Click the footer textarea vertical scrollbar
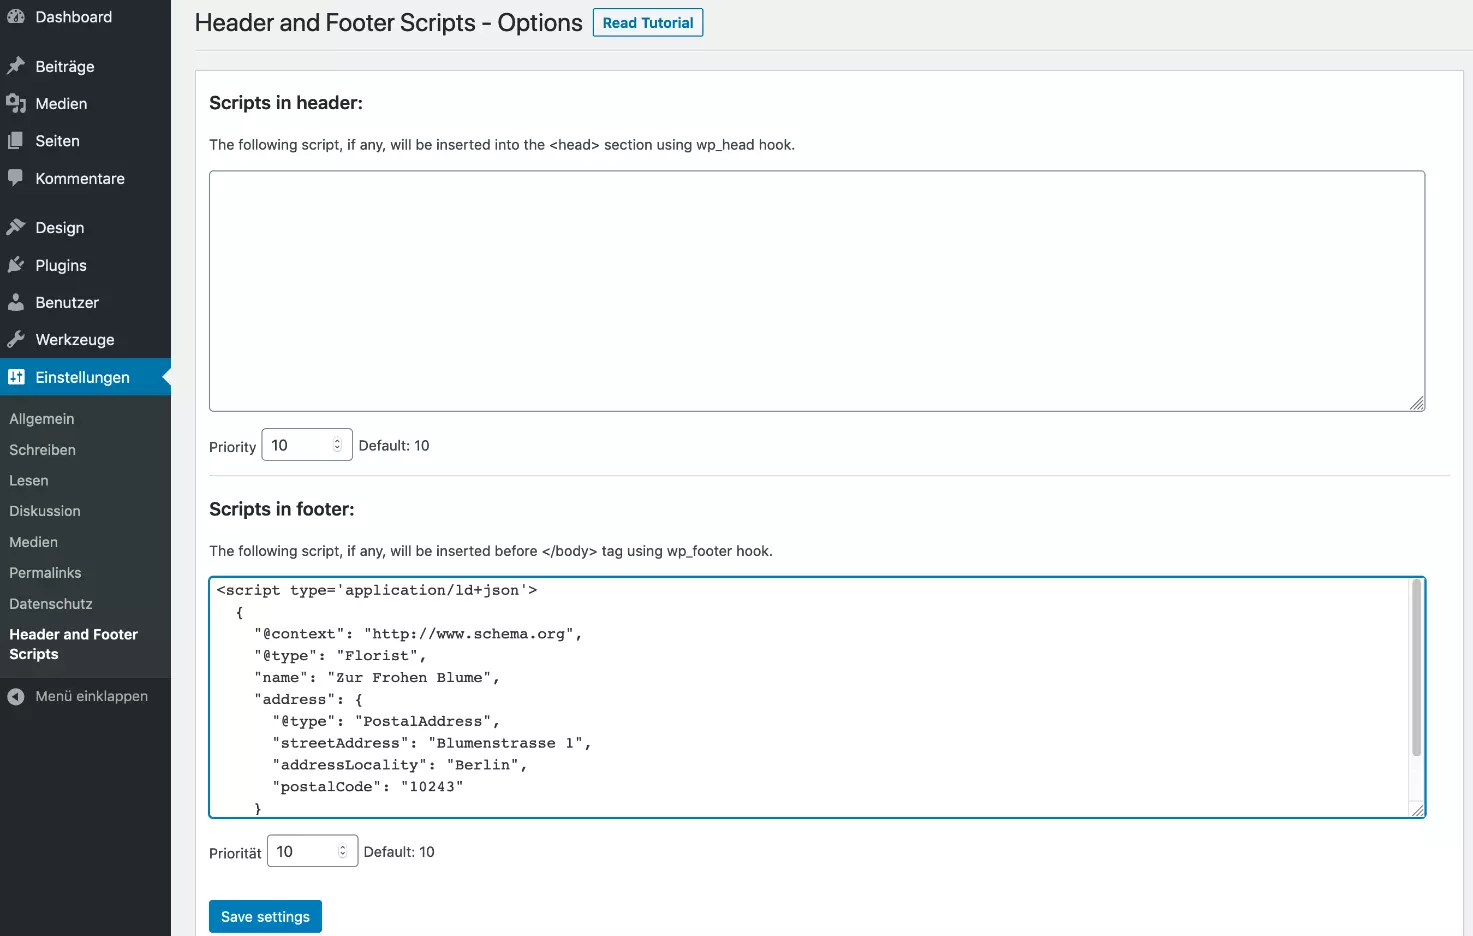Viewport: 1473px width, 936px height. (1416, 668)
